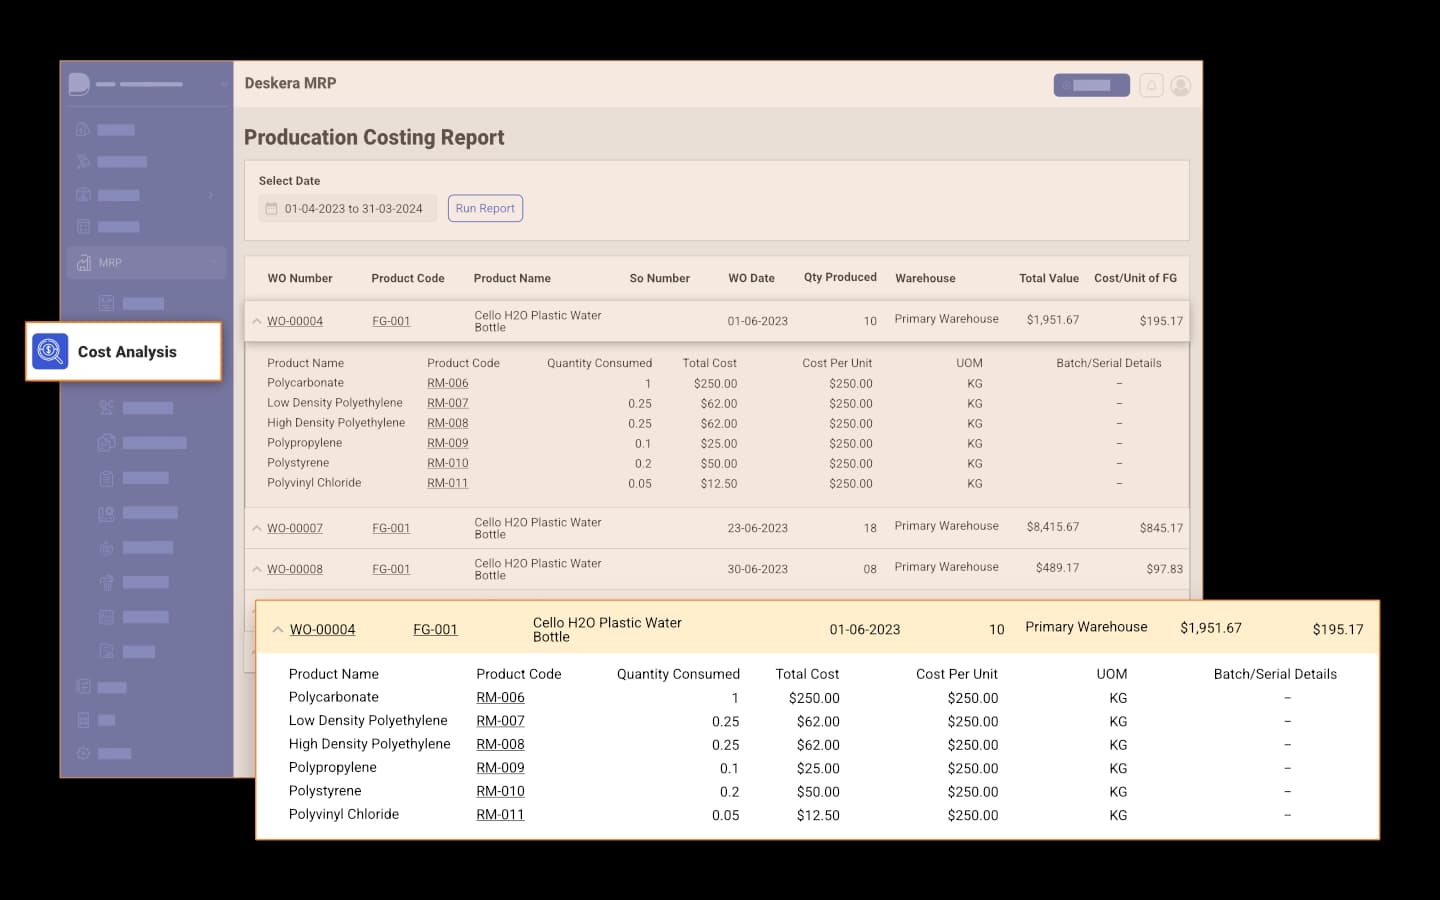1440x900 pixels.
Task: Open the WO-00004 link in highlighted row
Action: click(322, 630)
